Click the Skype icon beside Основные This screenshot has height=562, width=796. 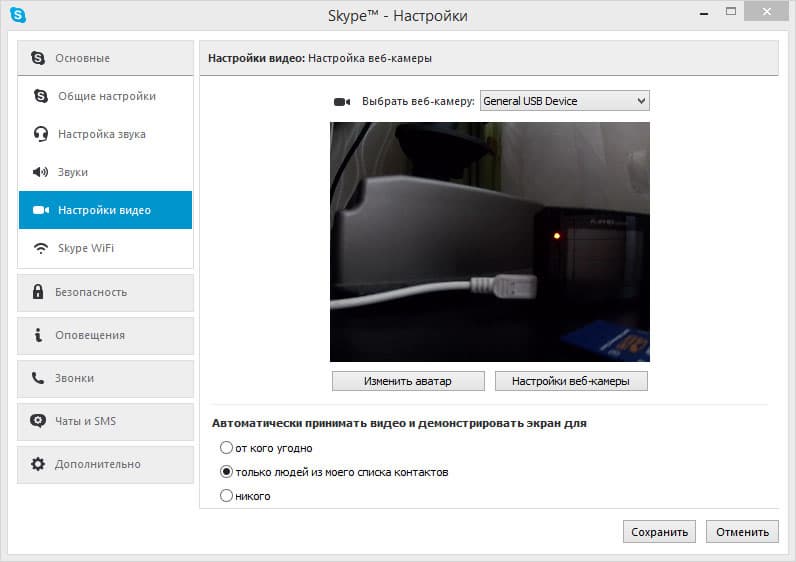(x=38, y=58)
